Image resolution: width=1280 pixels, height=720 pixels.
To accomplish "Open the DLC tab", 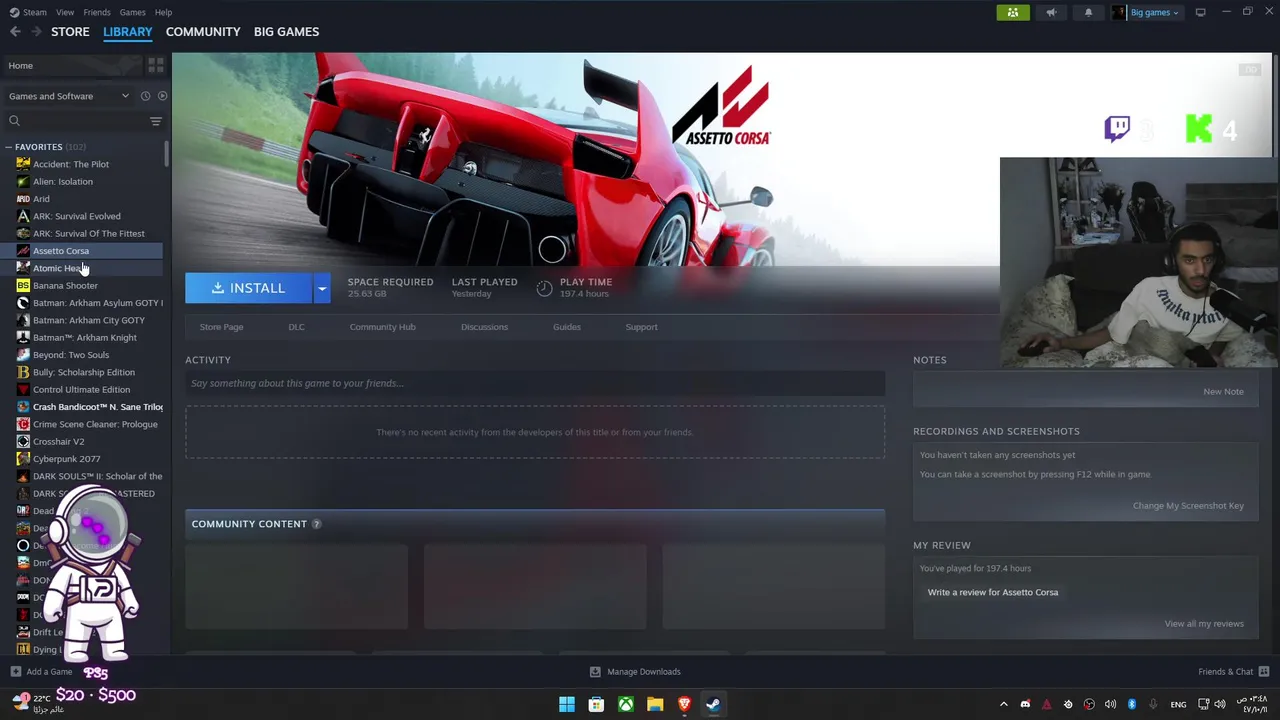I will [296, 327].
